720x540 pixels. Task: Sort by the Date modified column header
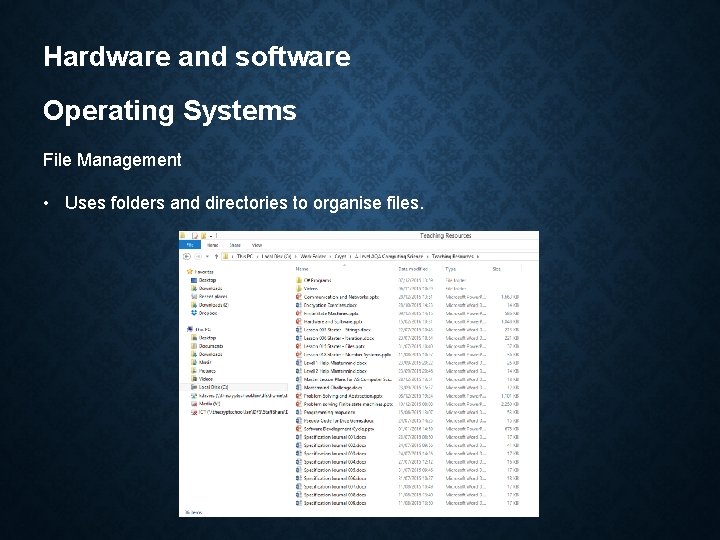tap(413, 269)
